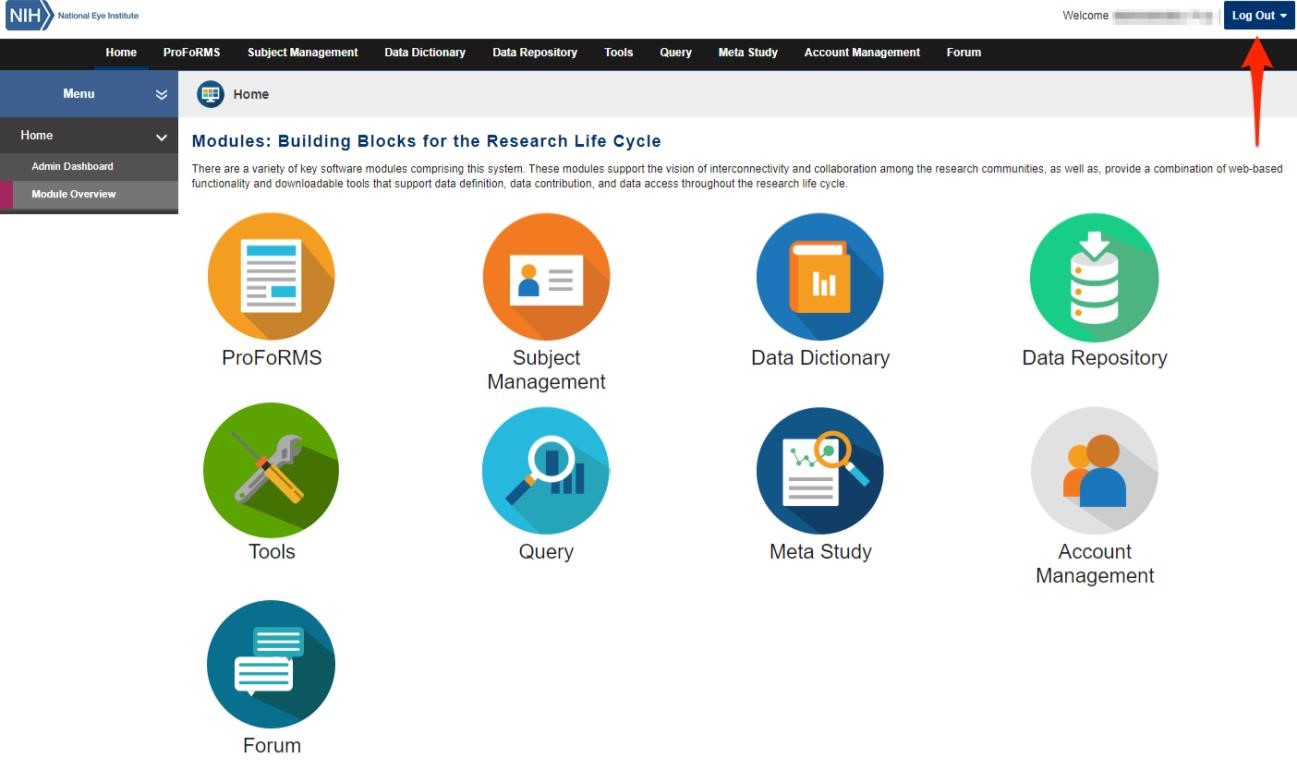Open Admin Dashboard in the sidebar
1297x770 pixels.
tap(72, 166)
